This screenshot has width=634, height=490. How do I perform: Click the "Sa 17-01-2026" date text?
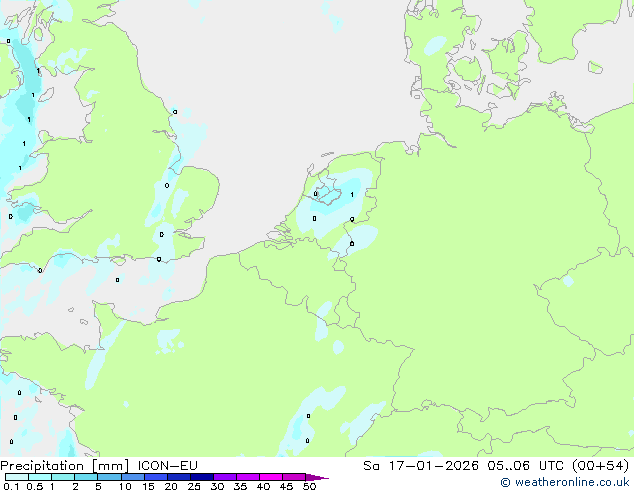(x=421, y=466)
